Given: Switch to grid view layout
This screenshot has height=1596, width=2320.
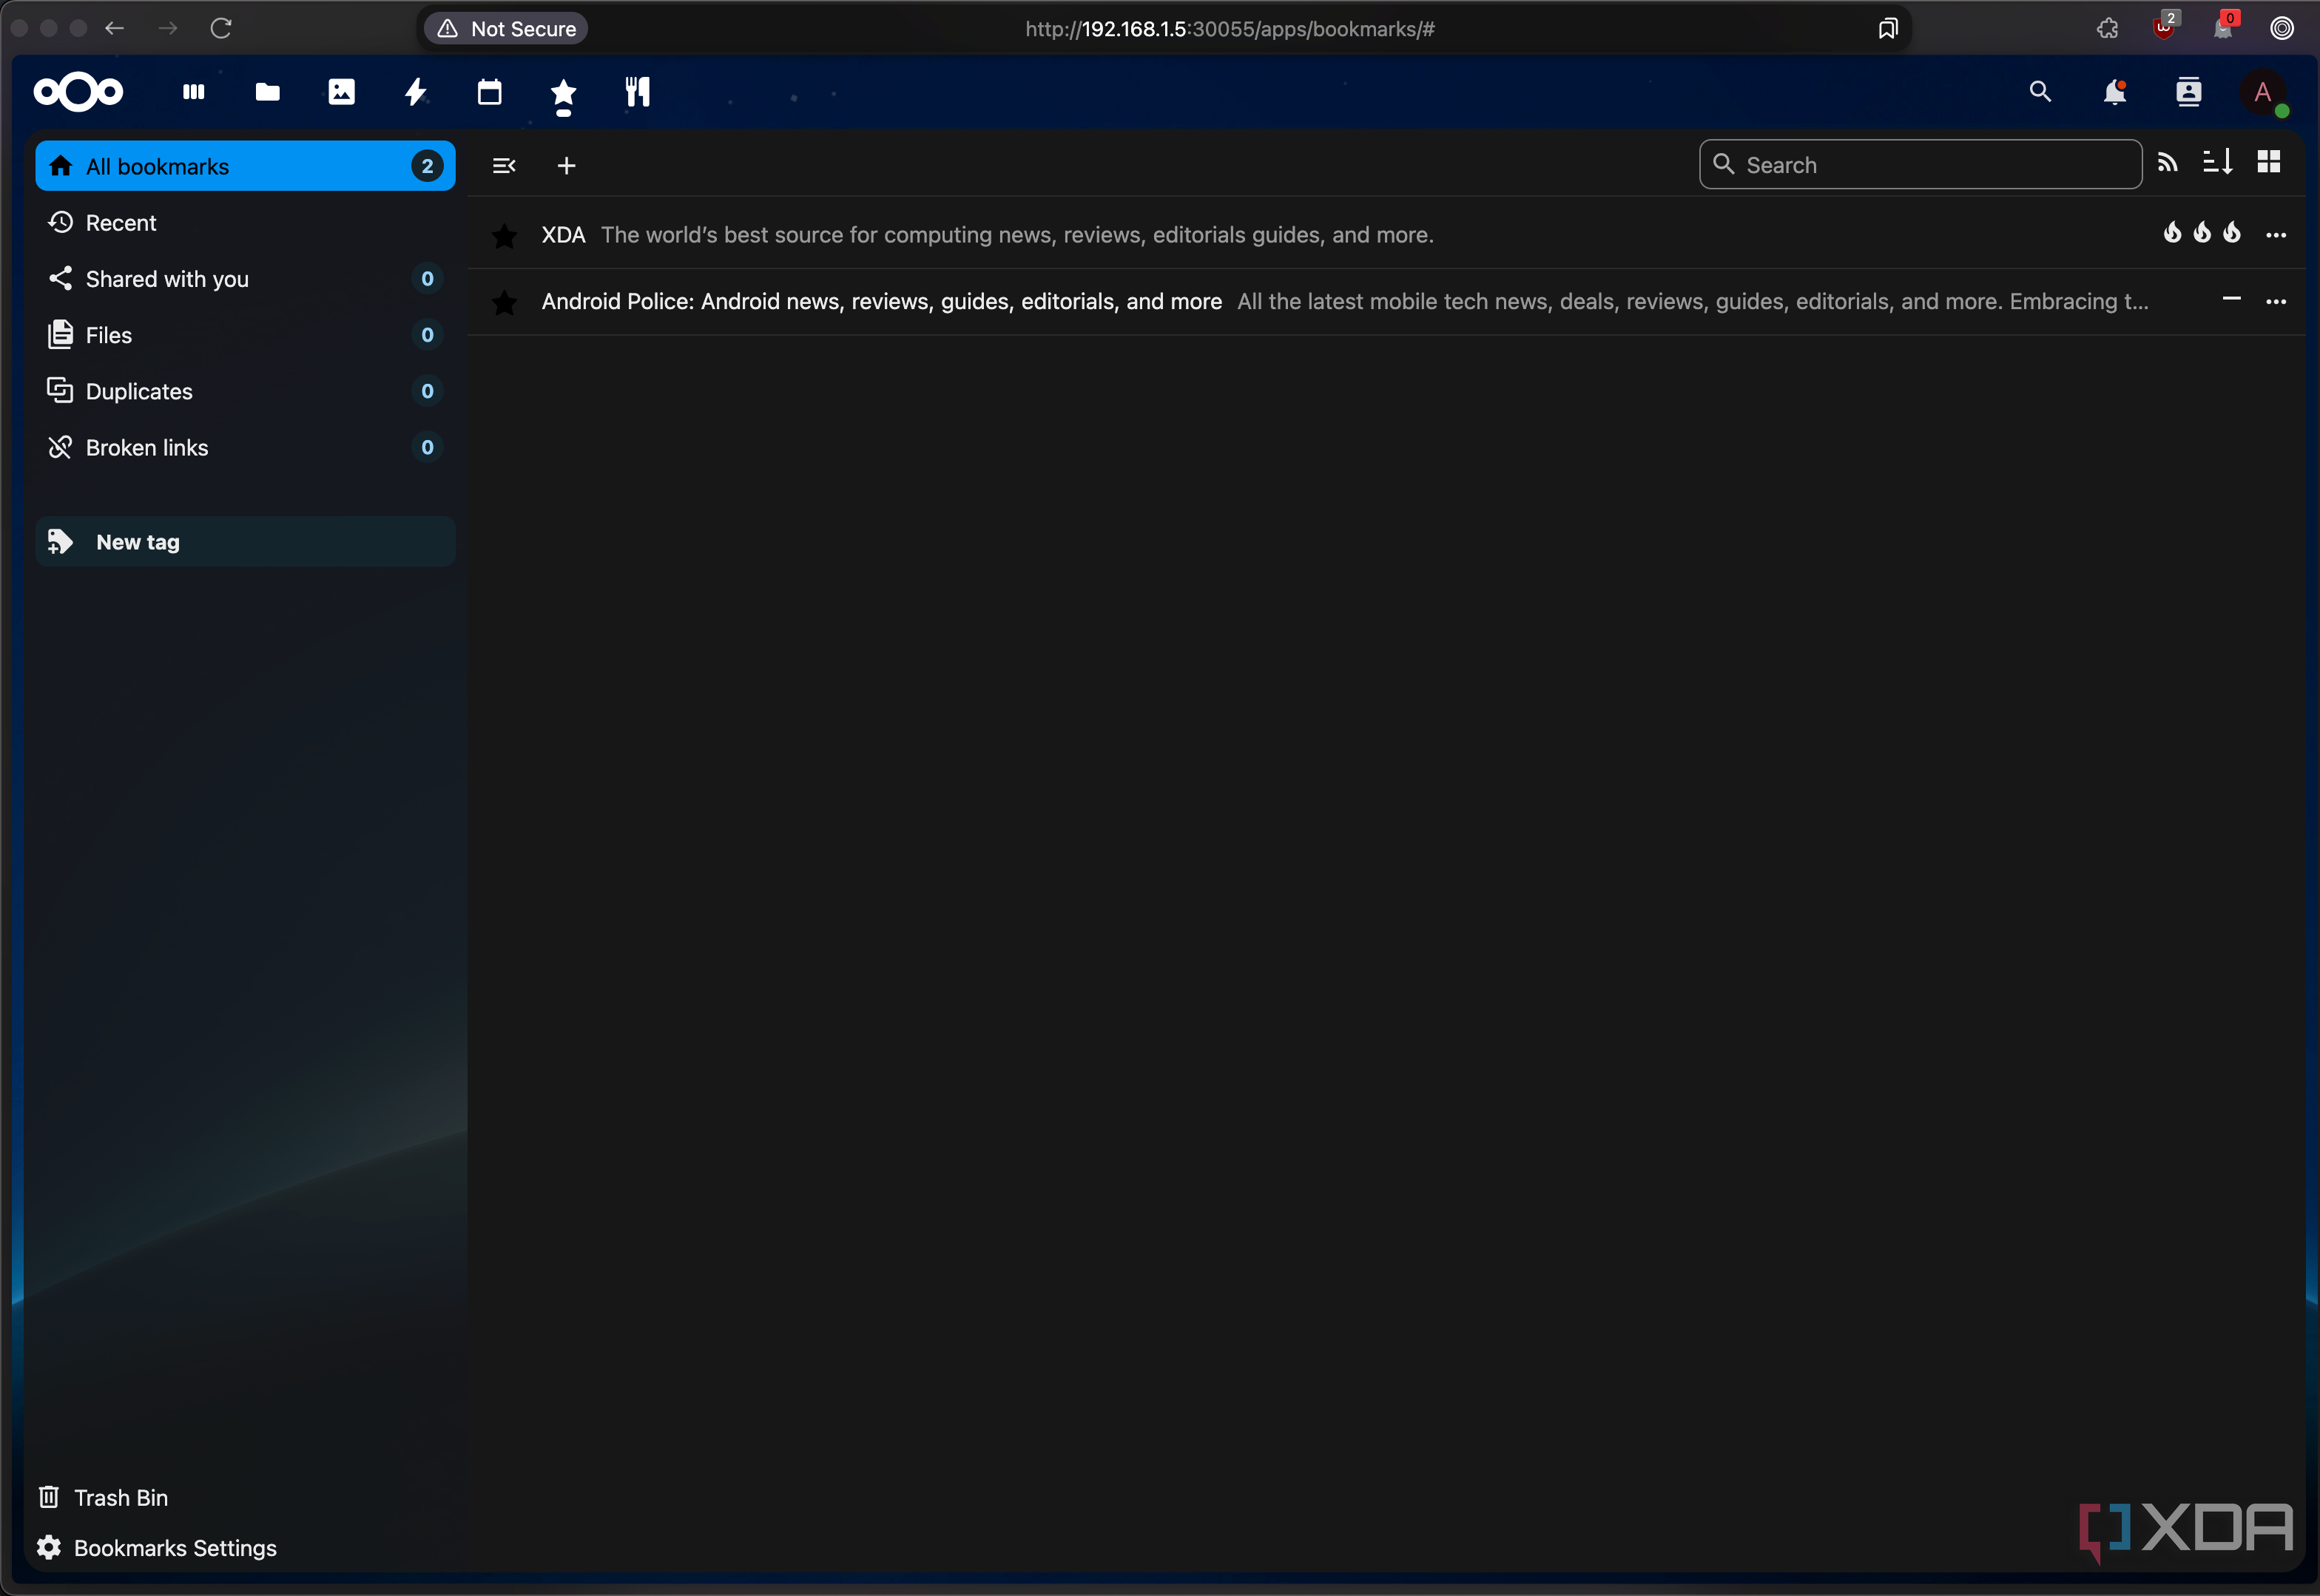Looking at the screenshot, I should click(x=2269, y=162).
